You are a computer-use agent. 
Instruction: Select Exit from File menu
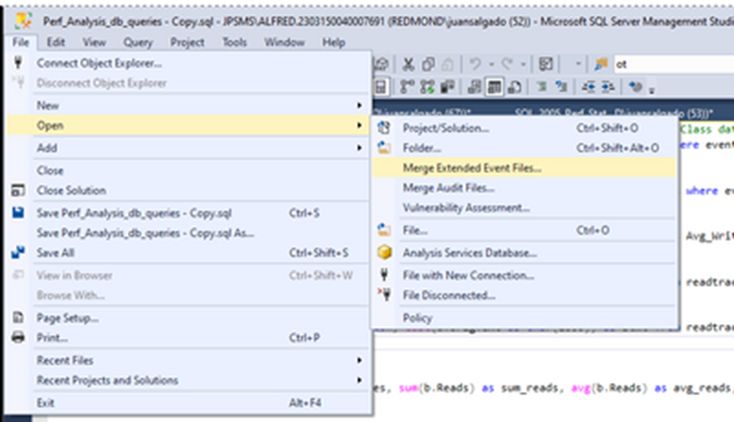[x=187, y=402]
